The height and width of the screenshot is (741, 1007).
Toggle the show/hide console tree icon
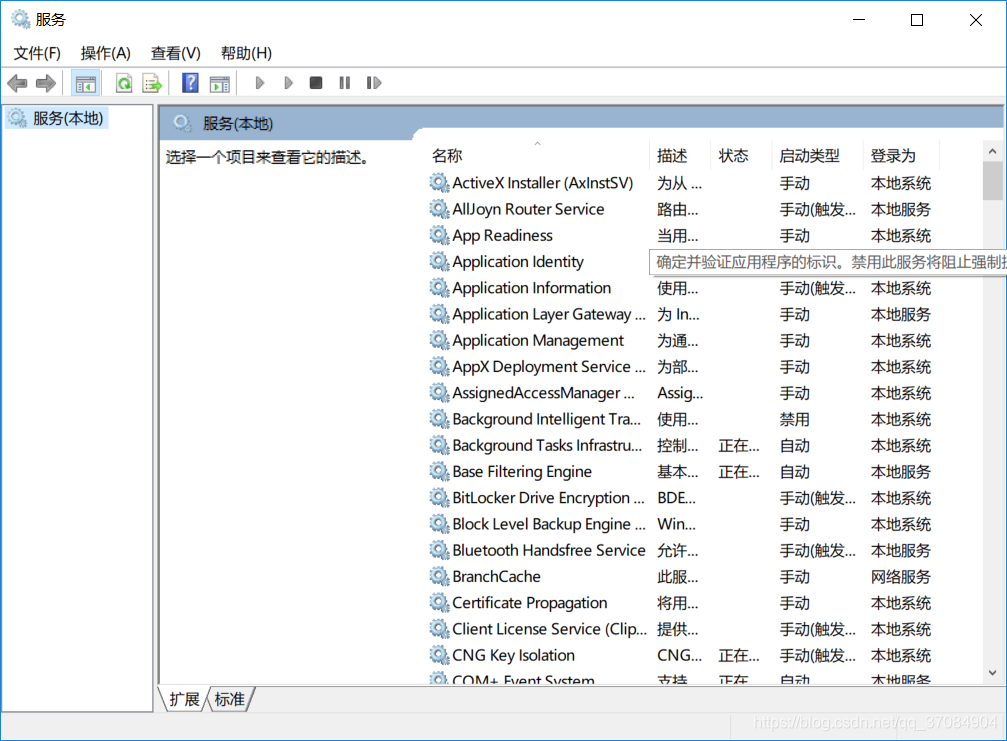pos(85,83)
